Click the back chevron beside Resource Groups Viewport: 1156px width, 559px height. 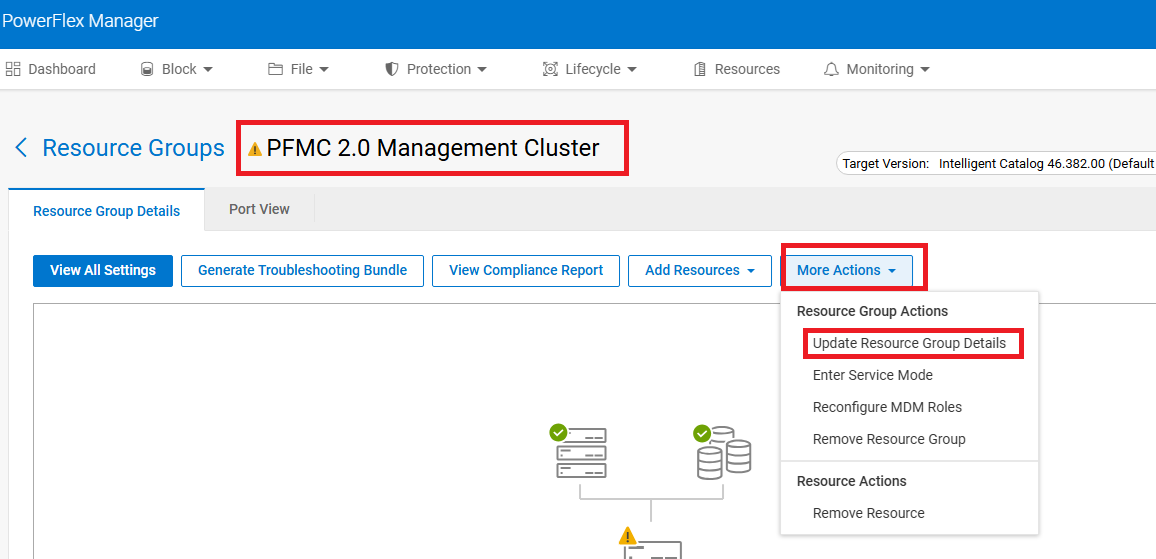coord(21,148)
